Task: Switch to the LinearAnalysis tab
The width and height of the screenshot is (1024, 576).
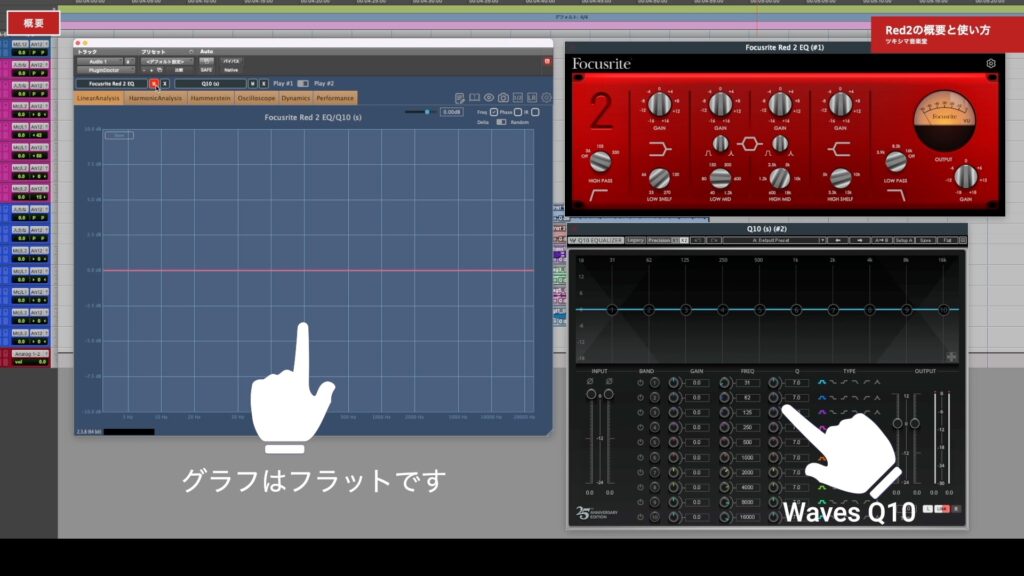Action: 99,98
